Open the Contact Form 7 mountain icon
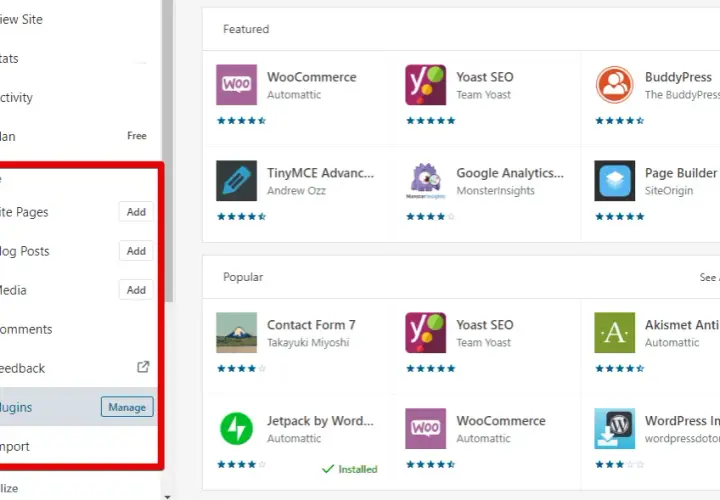Image resolution: width=720 pixels, height=500 pixels. (x=236, y=333)
